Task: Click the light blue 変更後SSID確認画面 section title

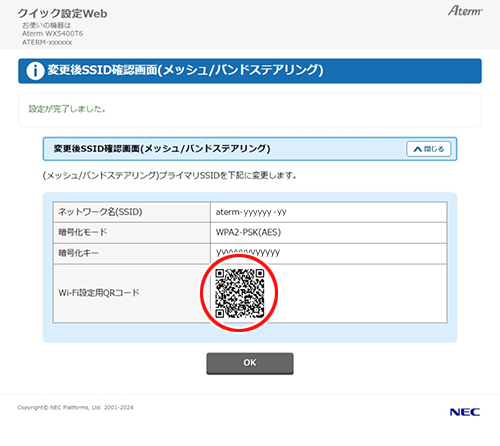Action: (250, 149)
